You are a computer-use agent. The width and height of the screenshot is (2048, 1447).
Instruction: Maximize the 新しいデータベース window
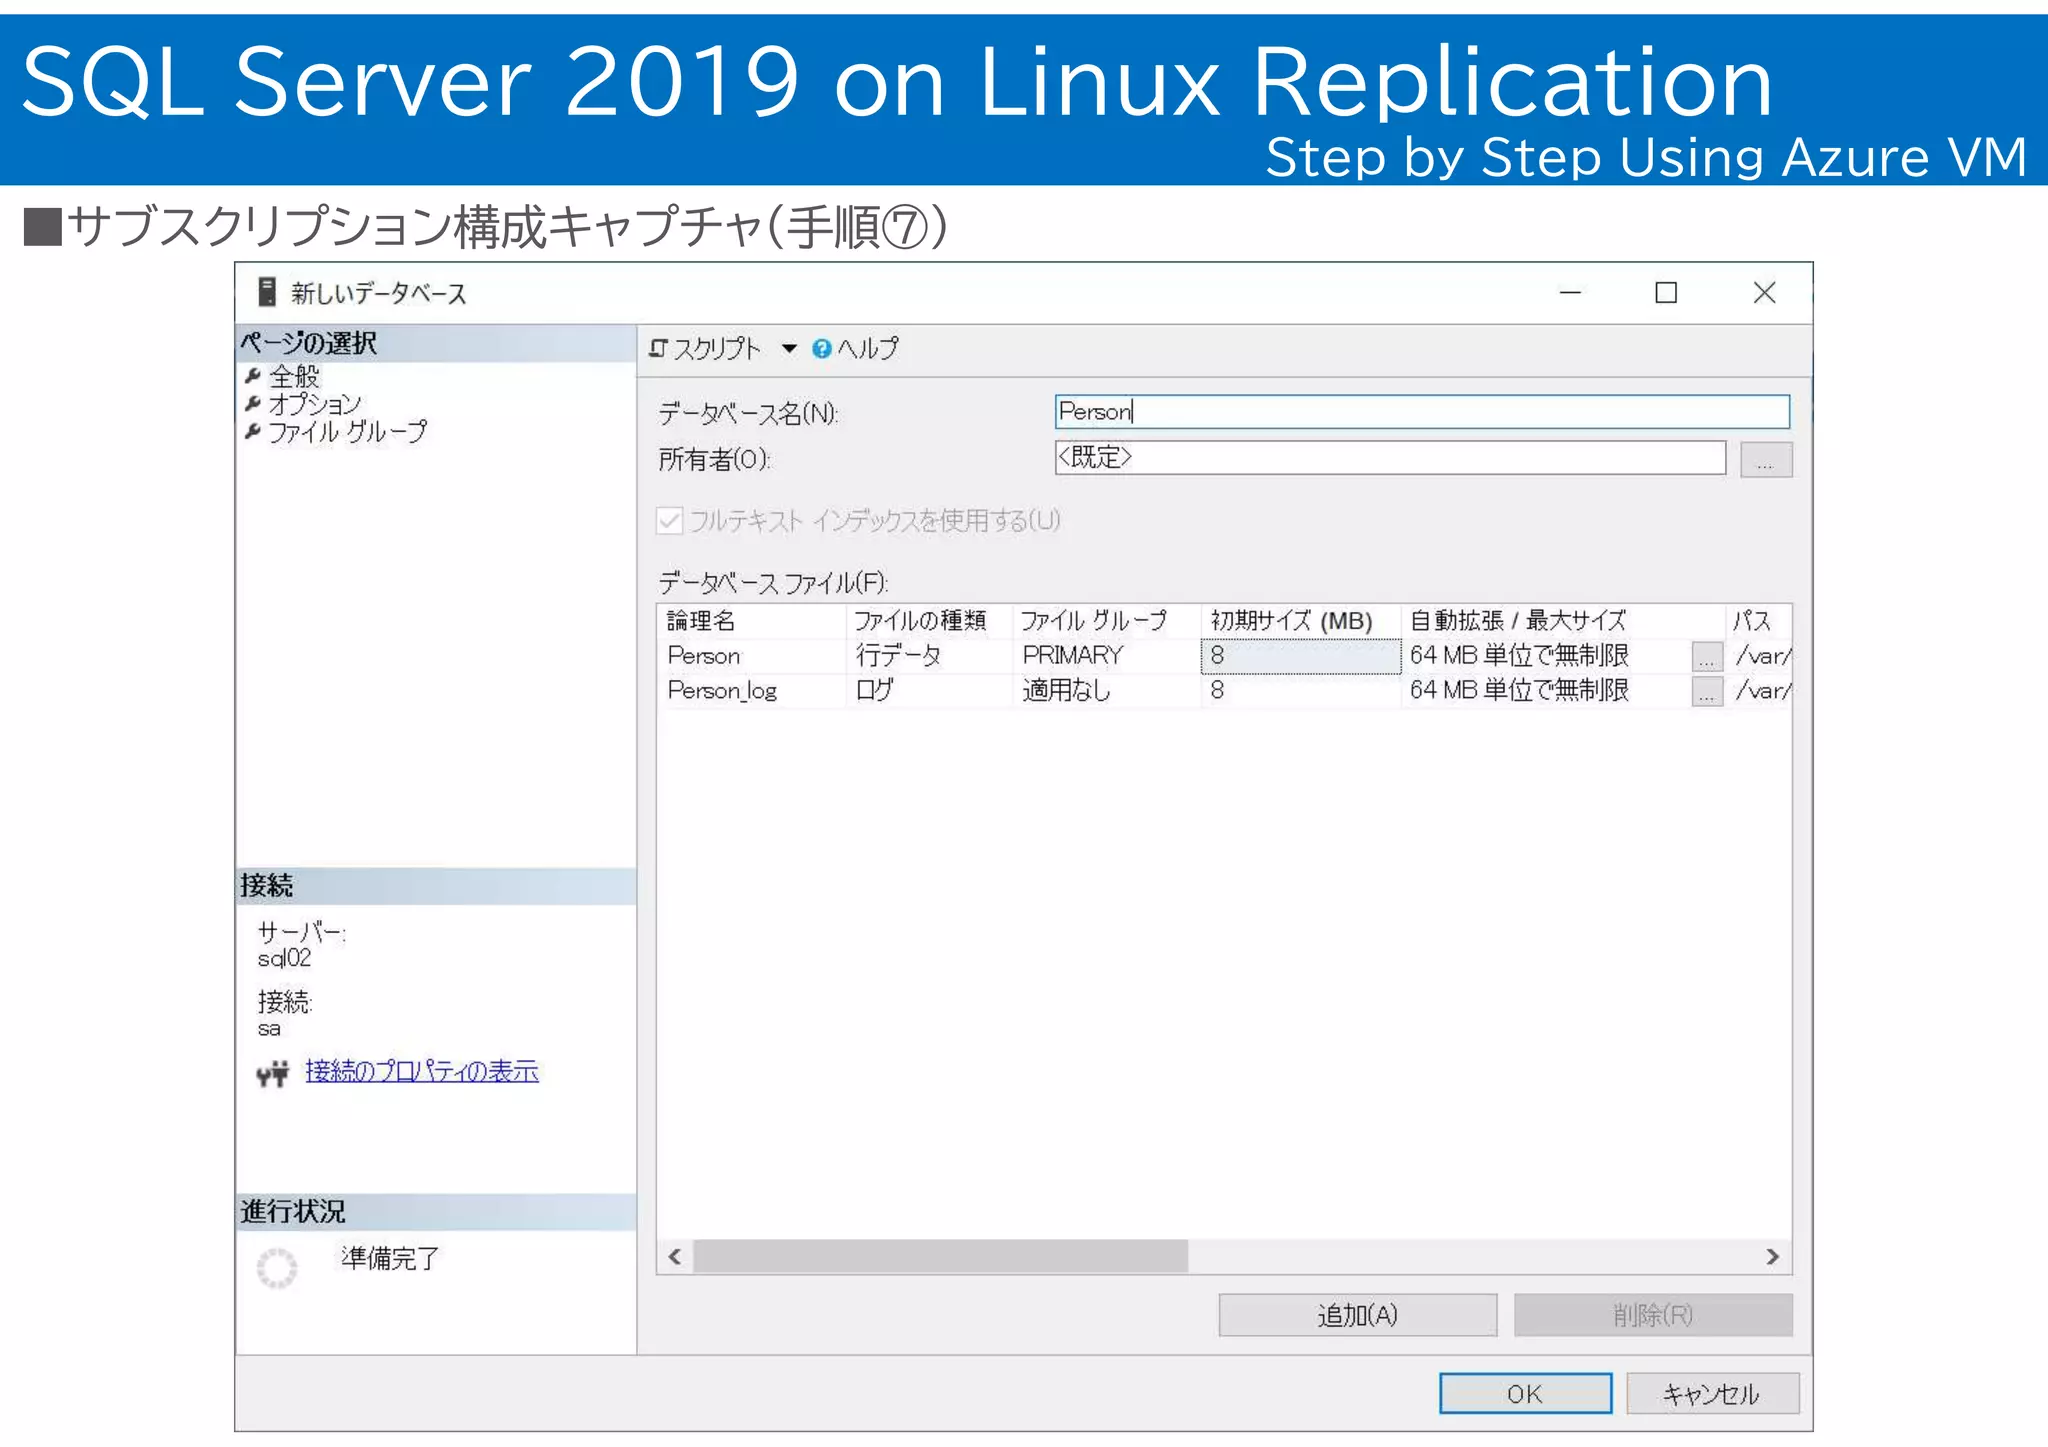point(1666,293)
